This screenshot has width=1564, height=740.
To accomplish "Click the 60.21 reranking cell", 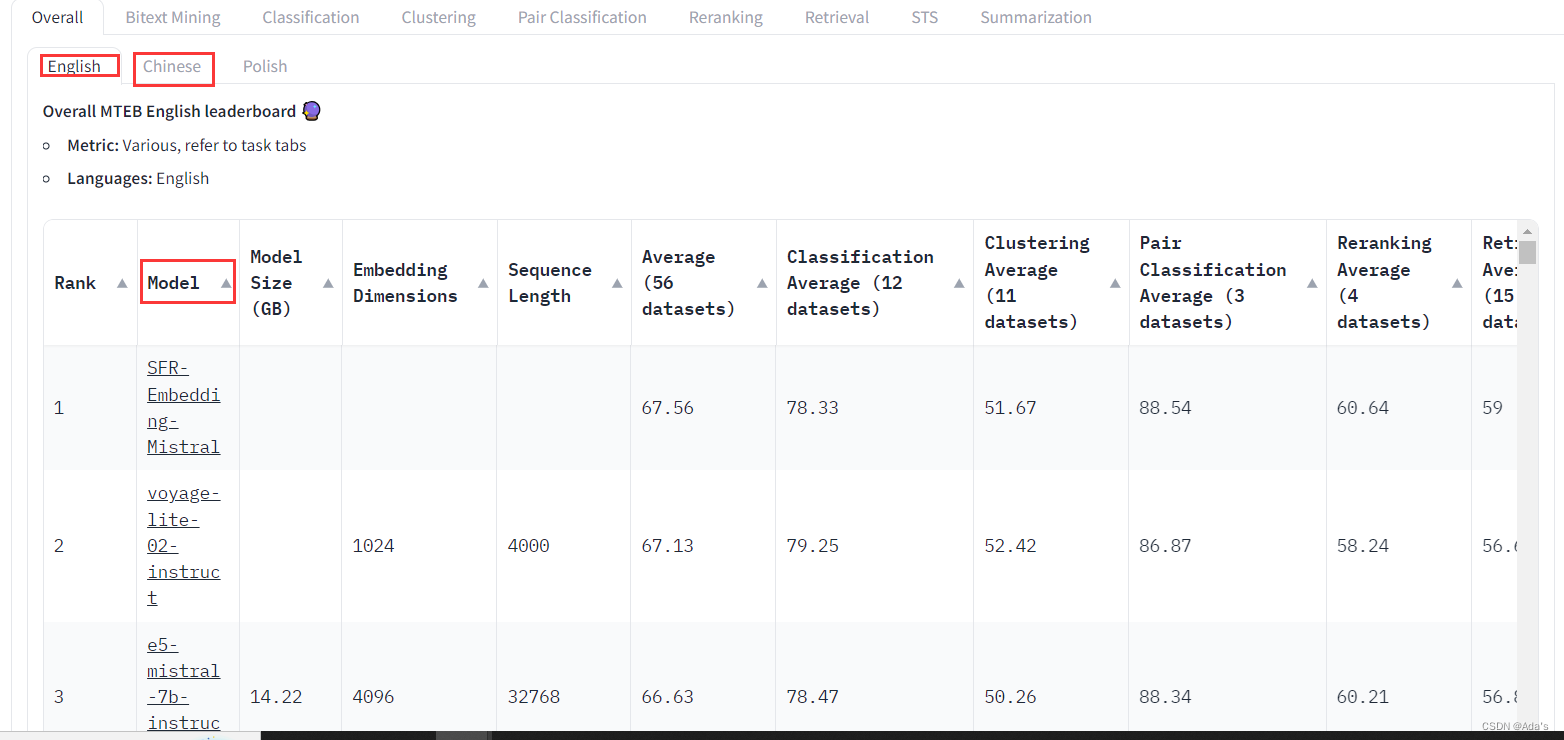I will (1362, 697).
